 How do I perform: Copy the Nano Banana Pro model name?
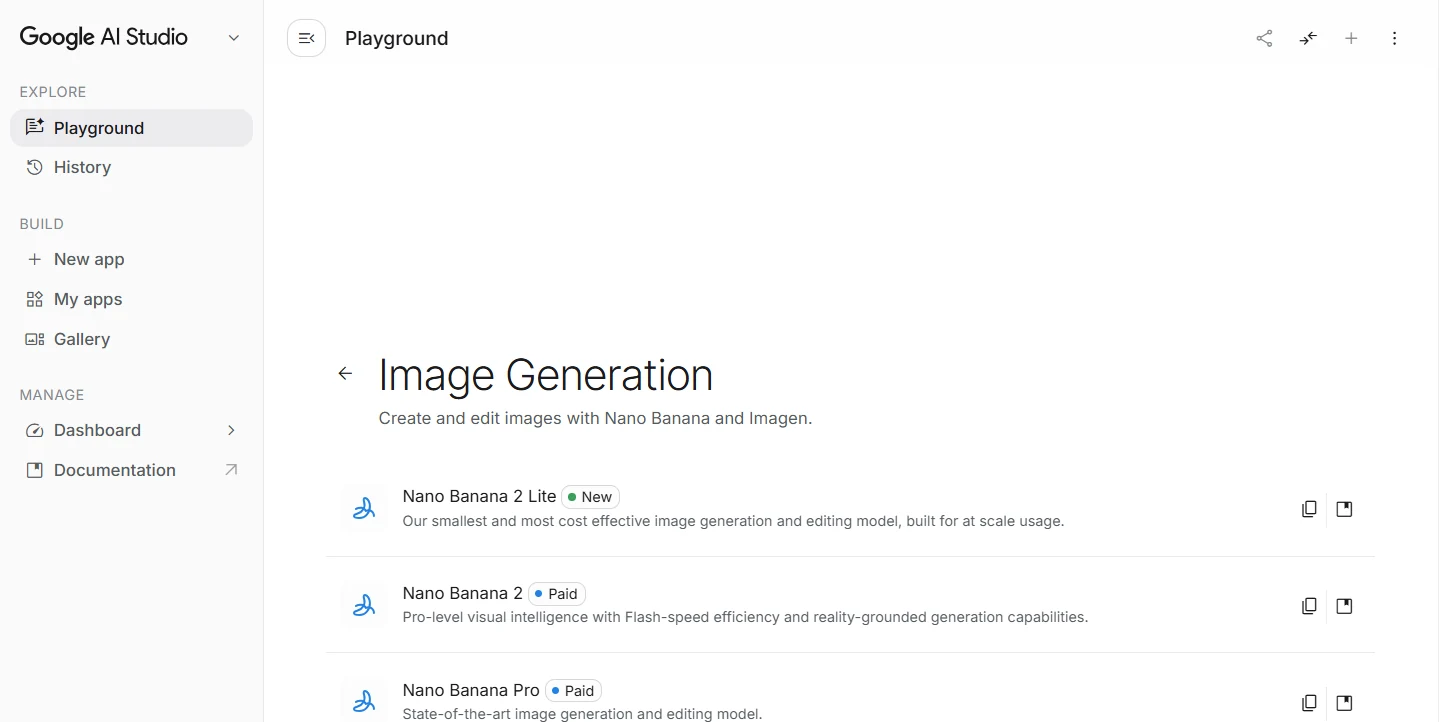click(1309, 702)
